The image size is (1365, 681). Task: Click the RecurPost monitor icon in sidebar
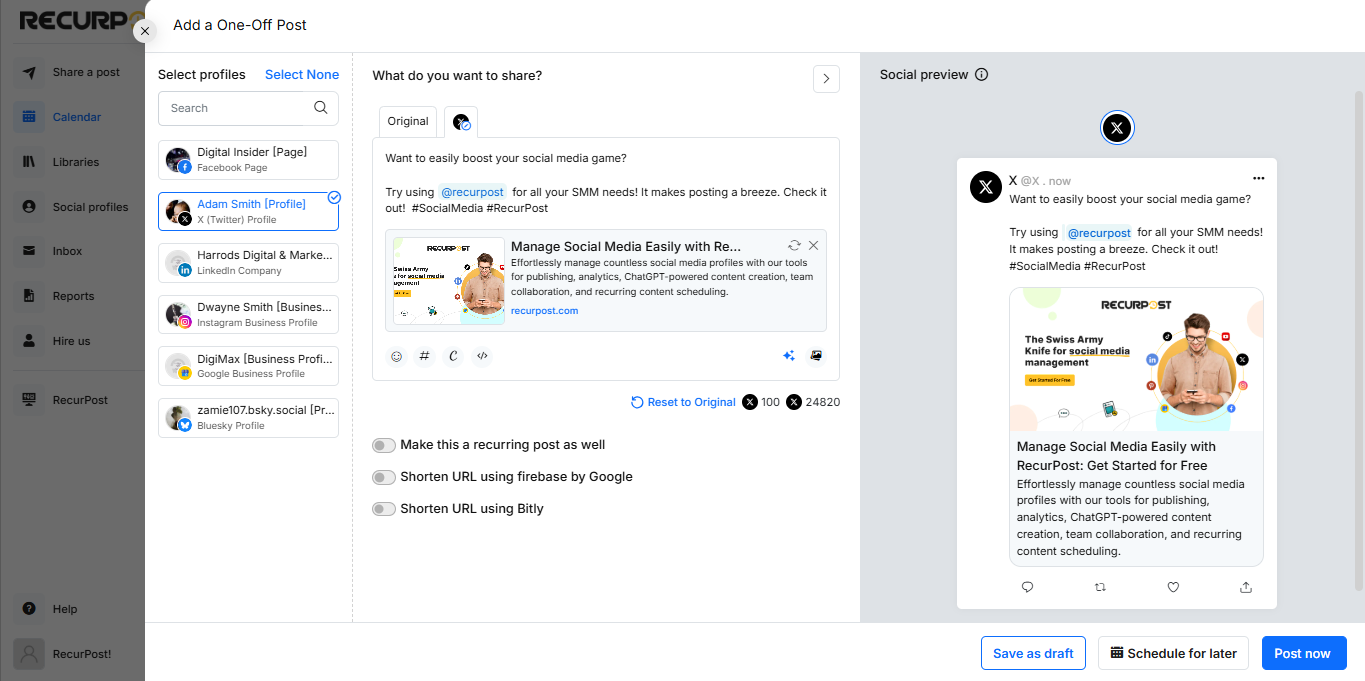coord(29,400)
